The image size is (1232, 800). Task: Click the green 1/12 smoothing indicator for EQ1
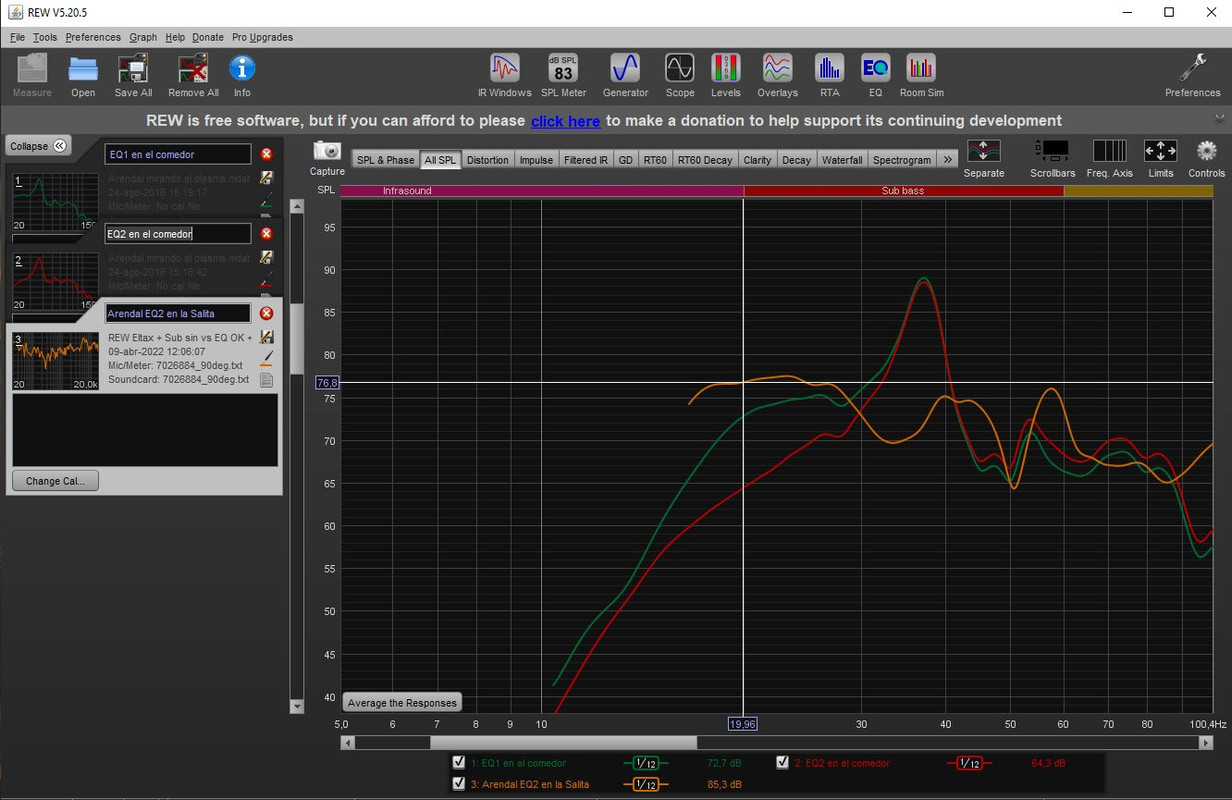coord(646,763)
